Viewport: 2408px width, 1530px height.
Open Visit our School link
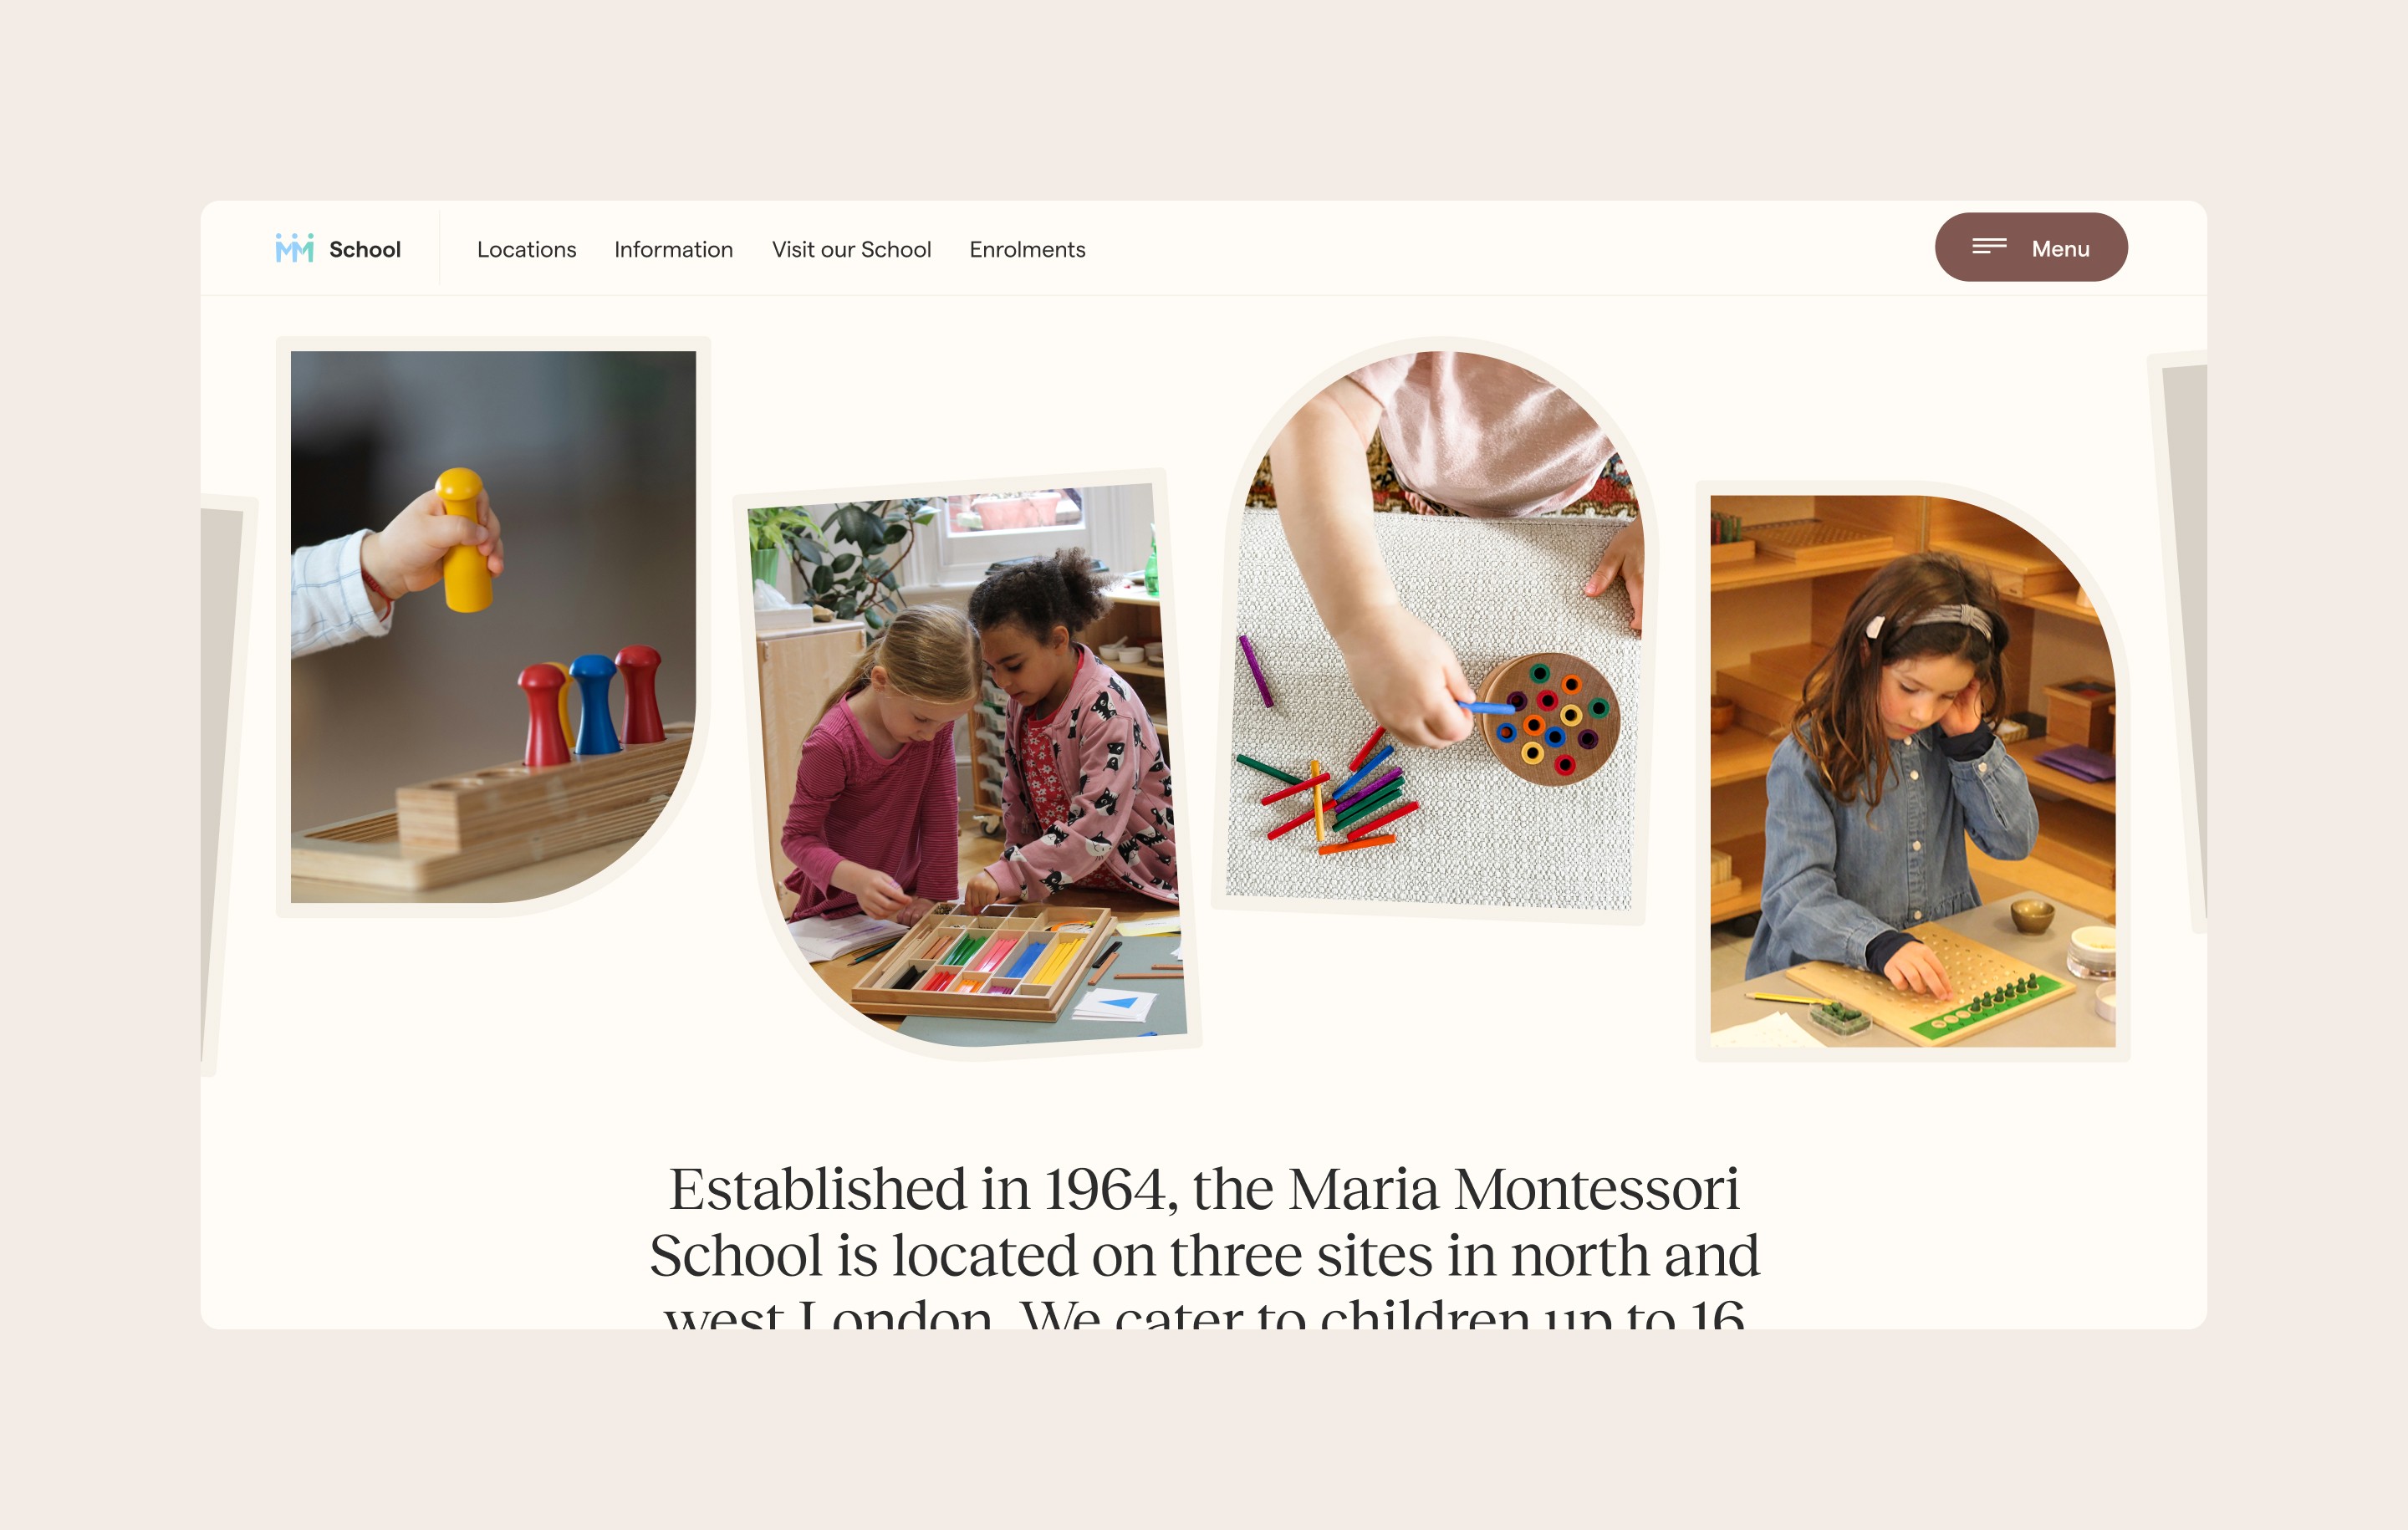[x=851, y=249]
